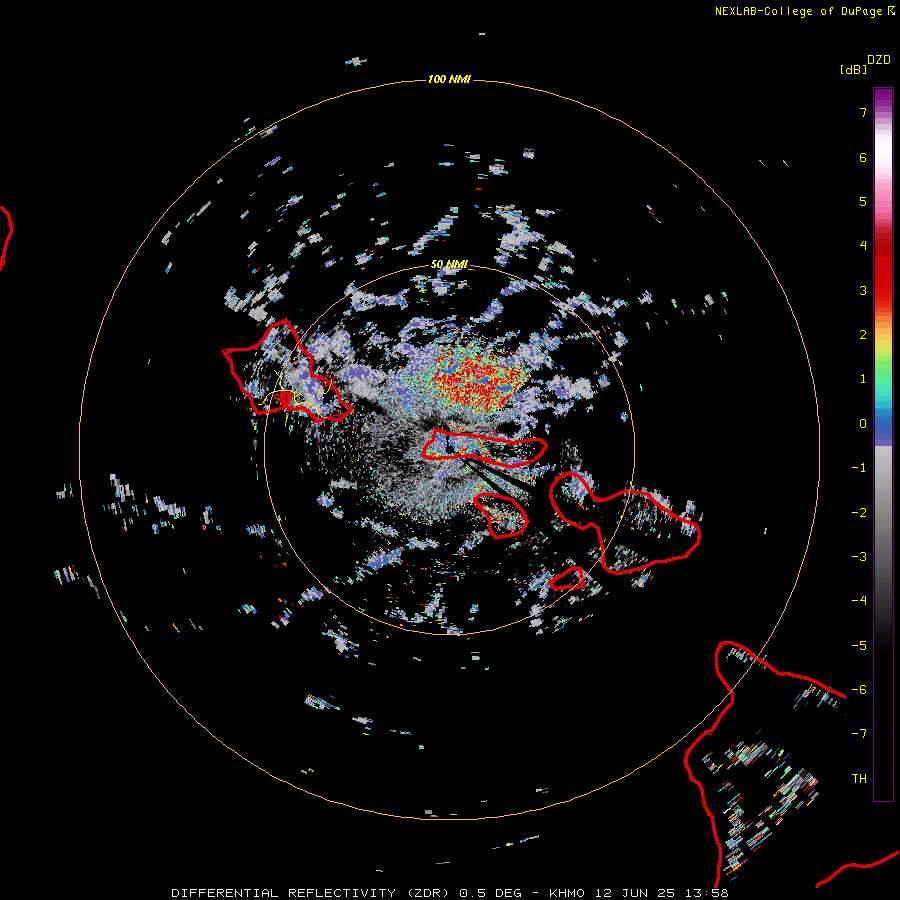Click the 50 NMI range ring label

(x=449, y=264)
